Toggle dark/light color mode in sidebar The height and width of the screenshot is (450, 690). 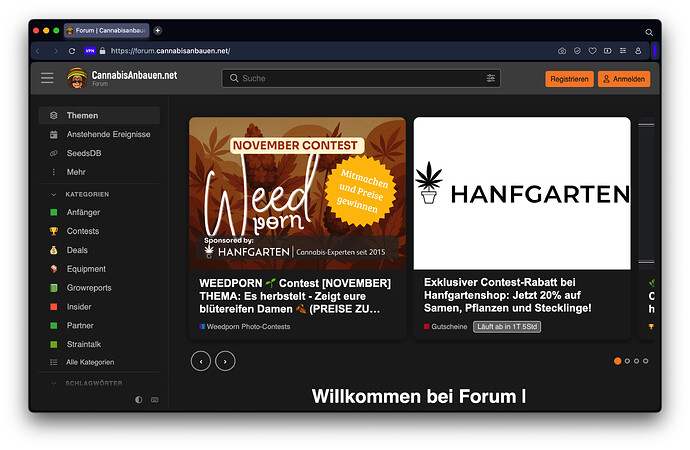139,399
